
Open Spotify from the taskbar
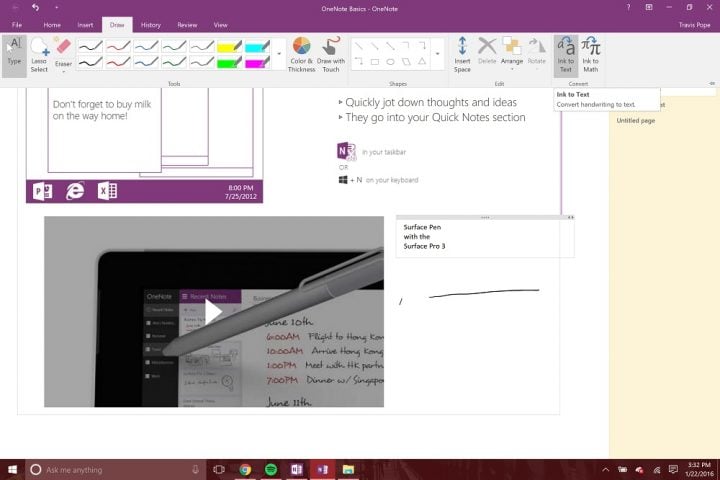click(271, 469)
